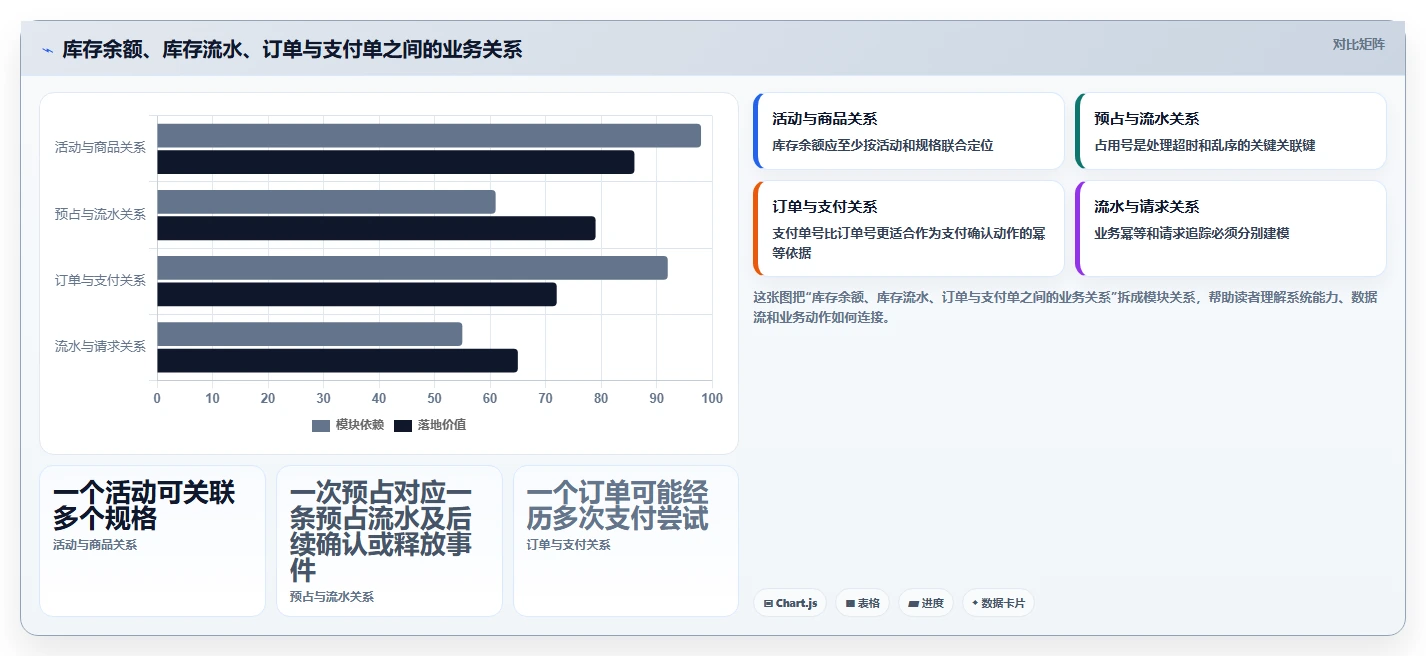Viewport: 1426px width, 656px height.
Task: Click the 订单与支付关系 caption under third stat card
Action: point(569,545)
